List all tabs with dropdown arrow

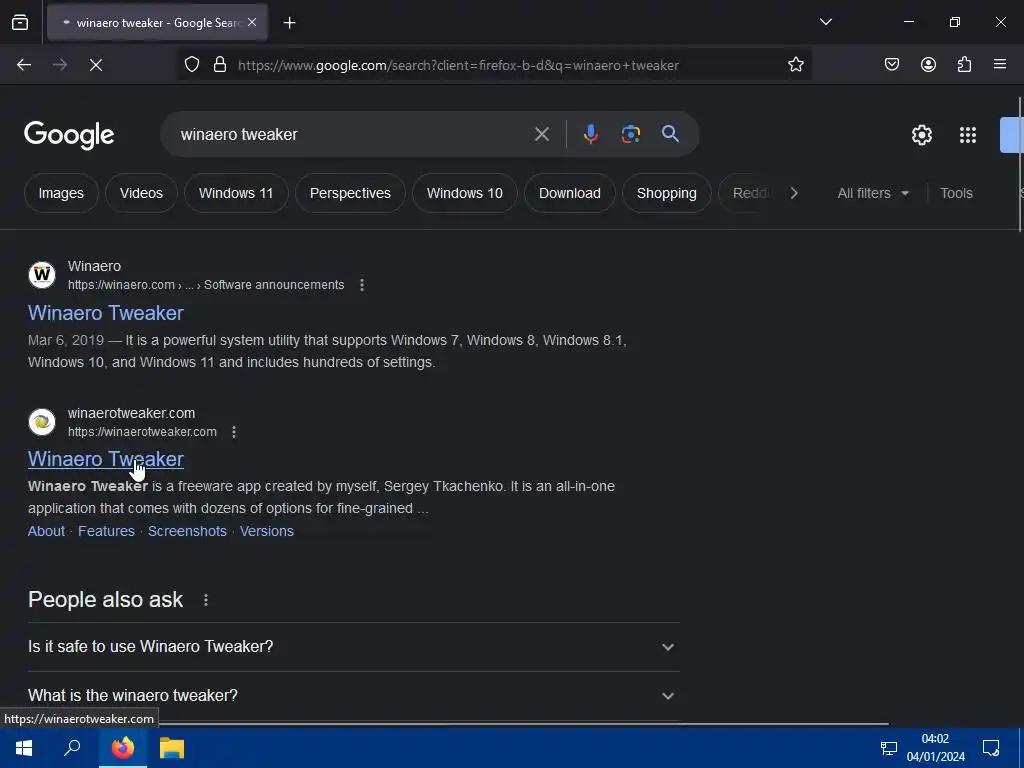pos(825,22)
